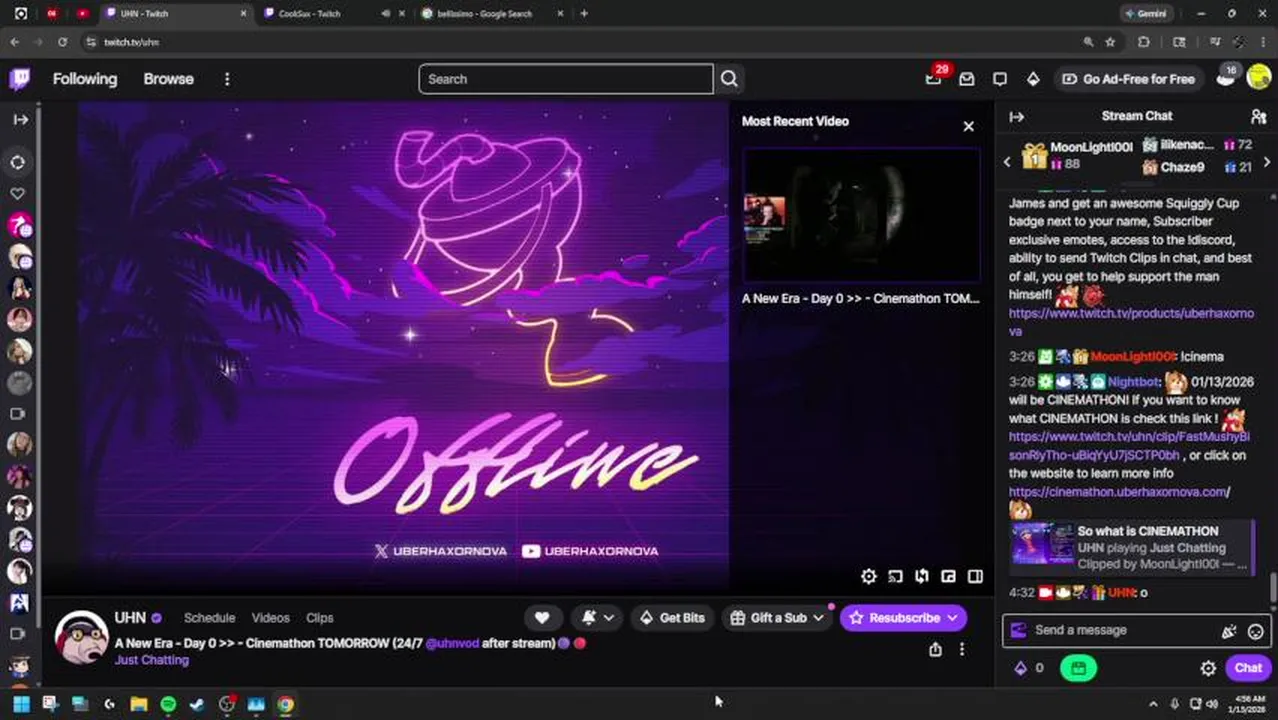Click the share icon under Resubscribe

[935, 650]
